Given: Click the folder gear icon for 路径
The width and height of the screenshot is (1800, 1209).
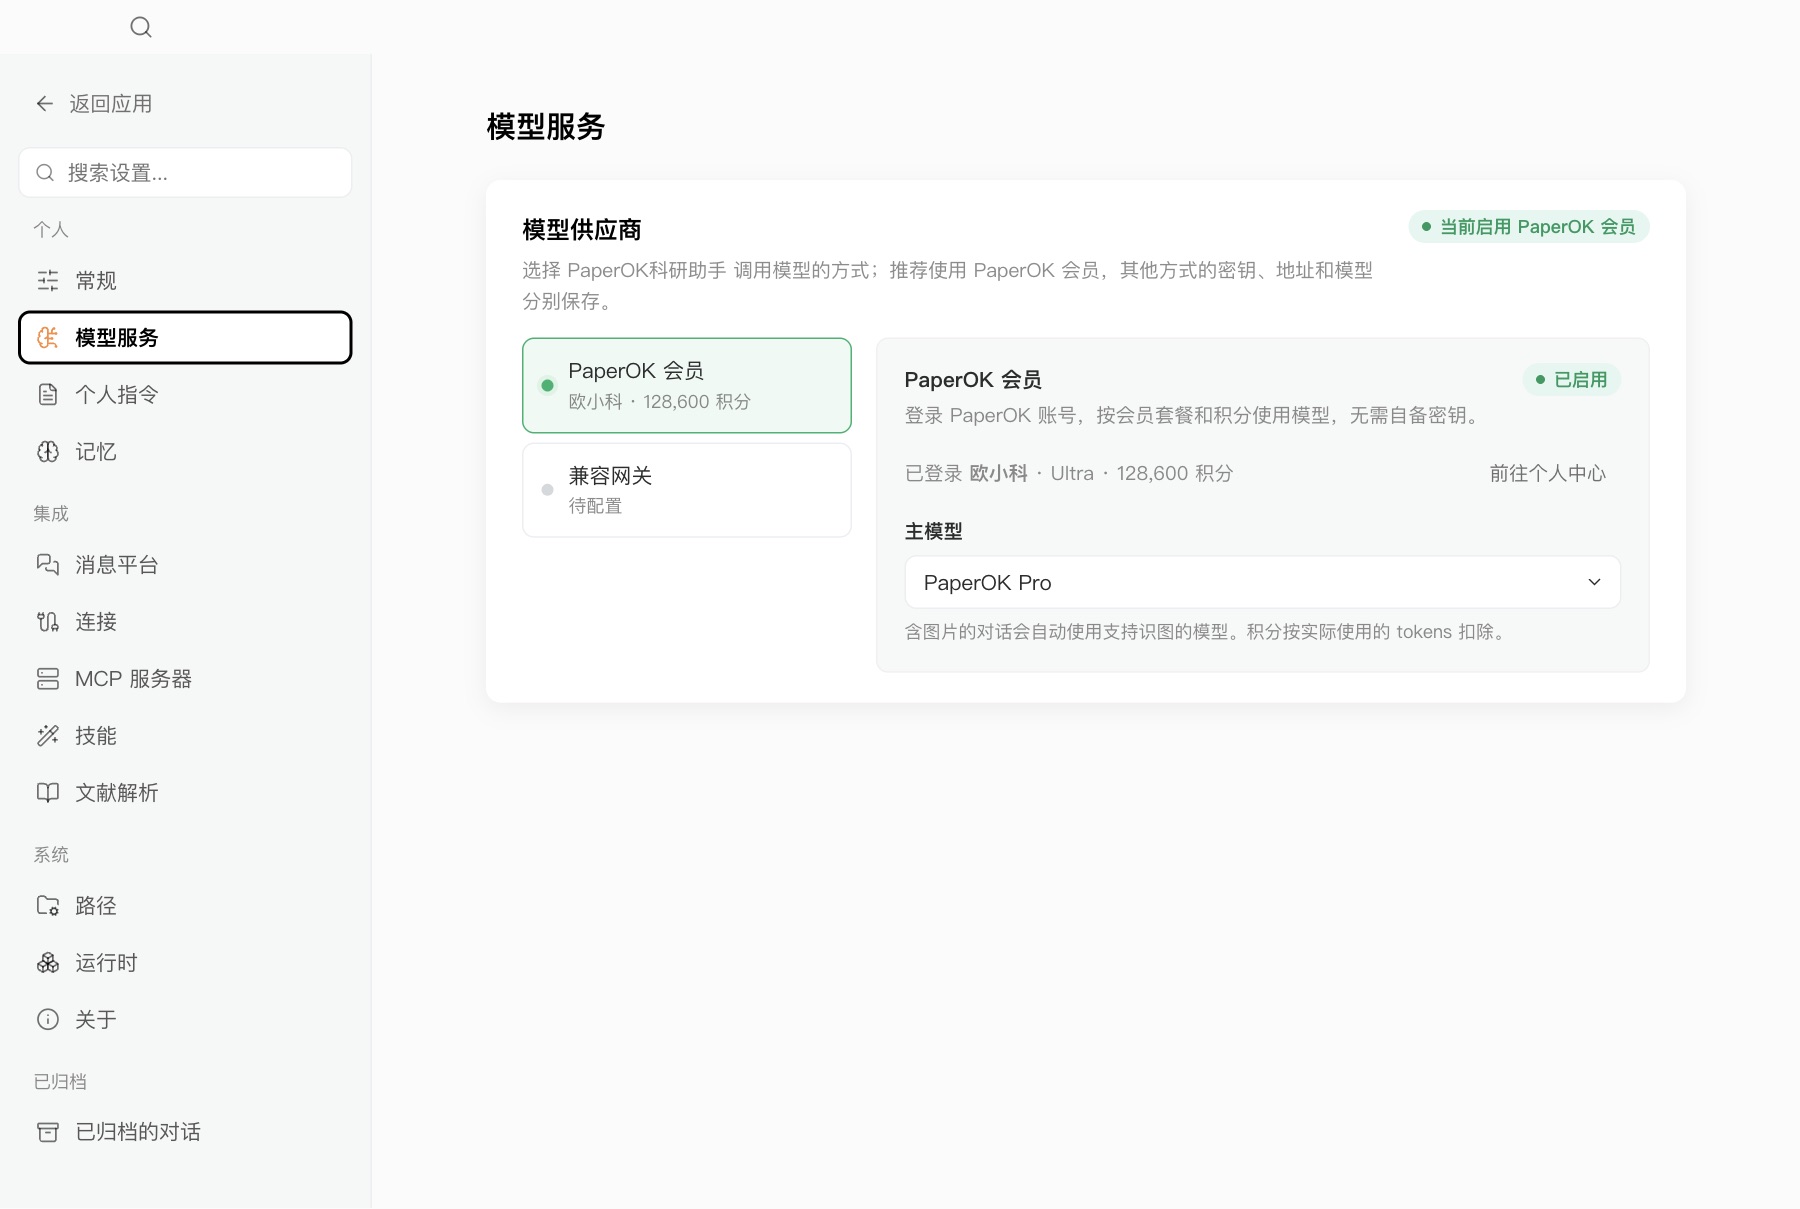Looking at the screenshot, I should pyautogui.click(x=48, y=906).
